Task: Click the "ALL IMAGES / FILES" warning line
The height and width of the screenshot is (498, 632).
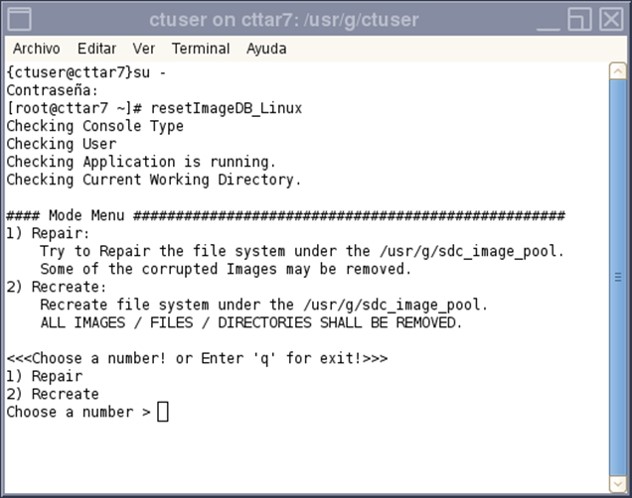Action: coord(251,323)
